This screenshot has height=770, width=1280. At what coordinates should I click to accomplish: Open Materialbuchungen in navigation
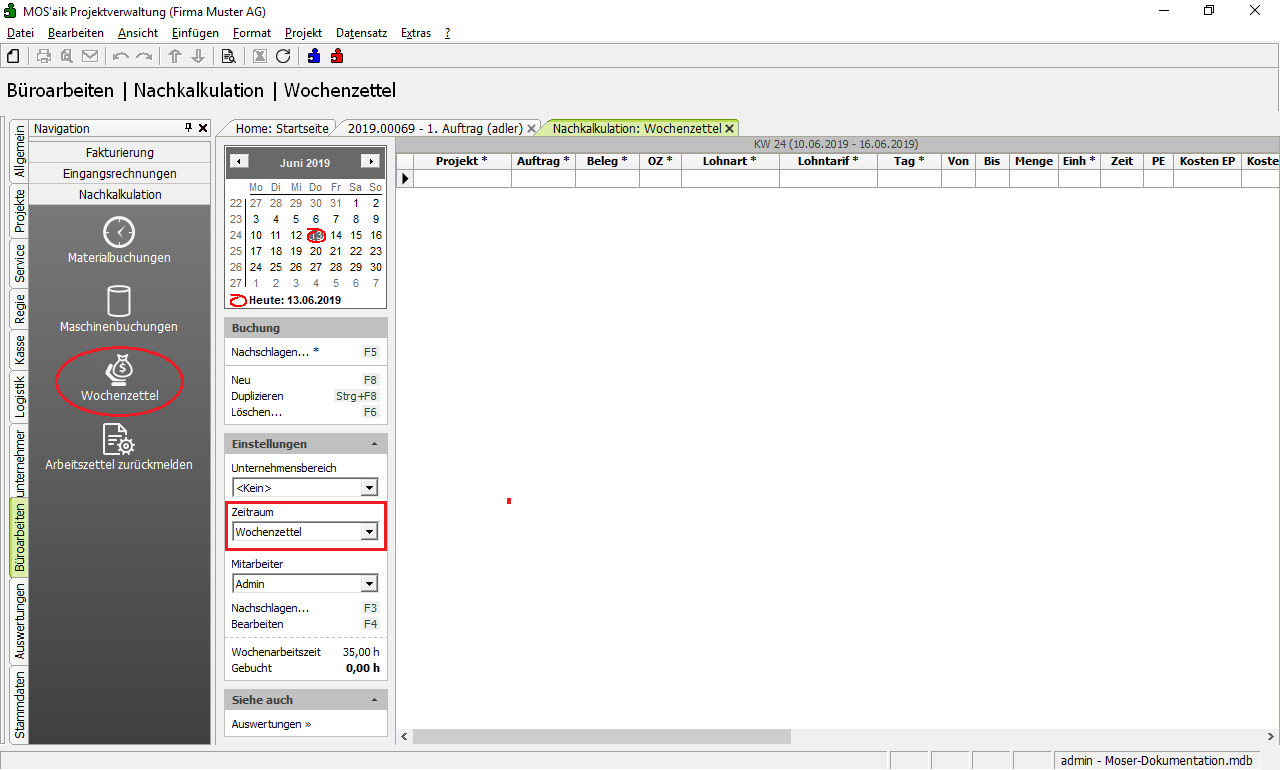[x=119, y=240]
